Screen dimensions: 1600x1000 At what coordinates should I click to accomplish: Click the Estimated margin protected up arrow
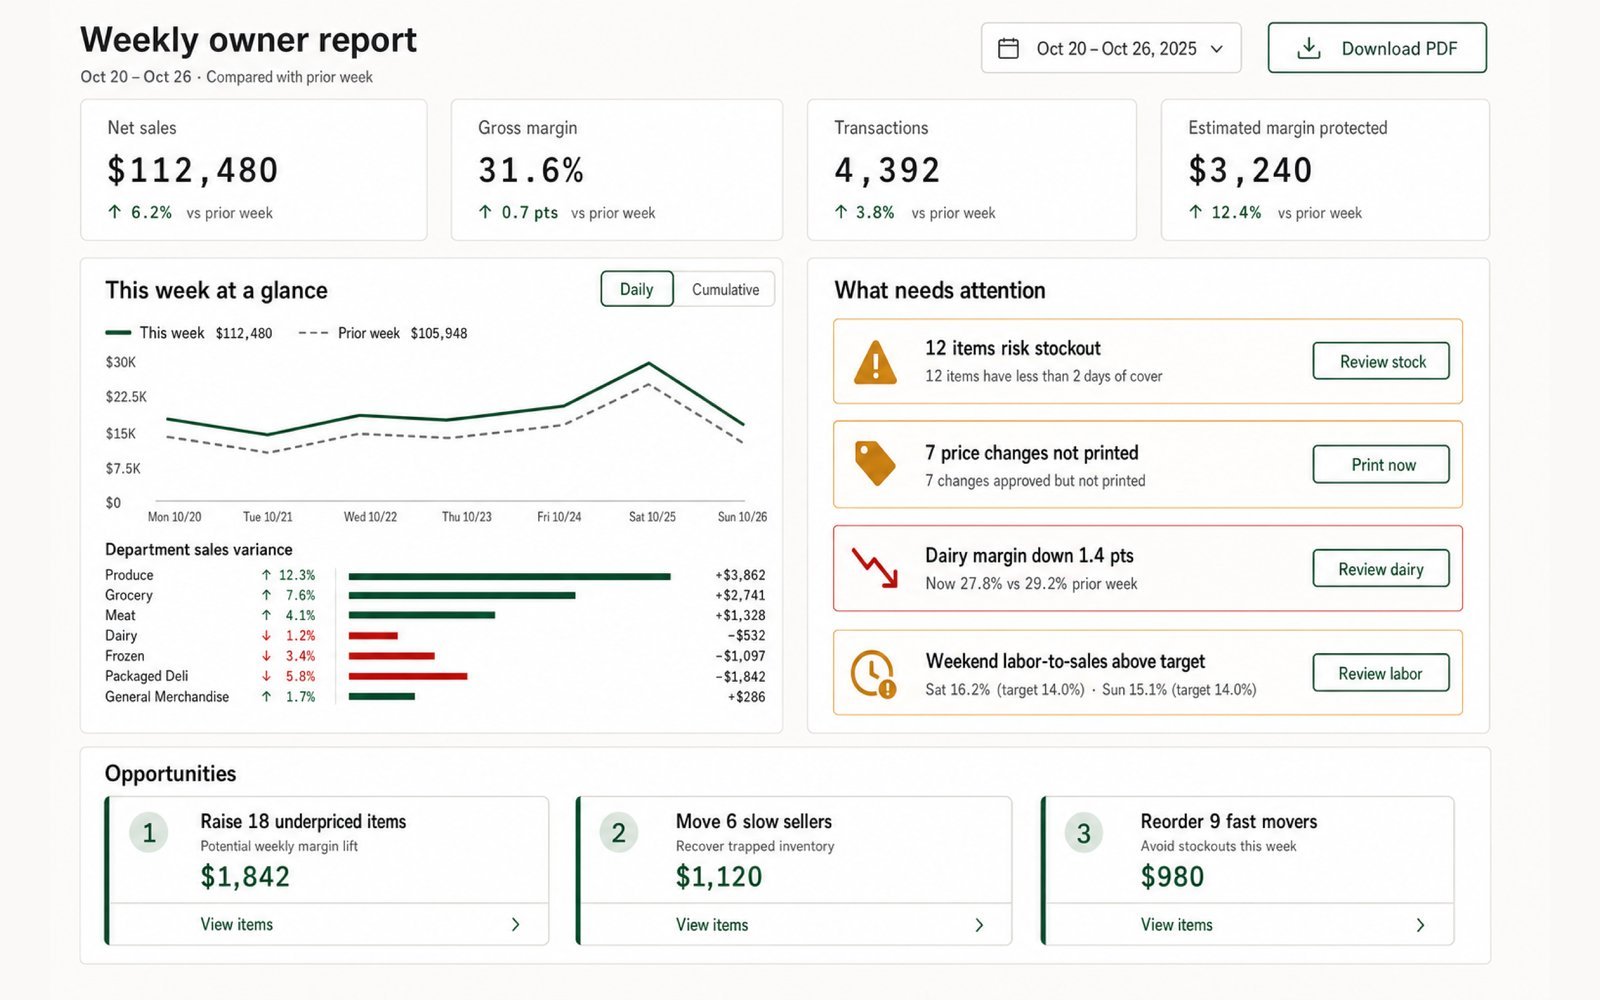pos(1196,212)
